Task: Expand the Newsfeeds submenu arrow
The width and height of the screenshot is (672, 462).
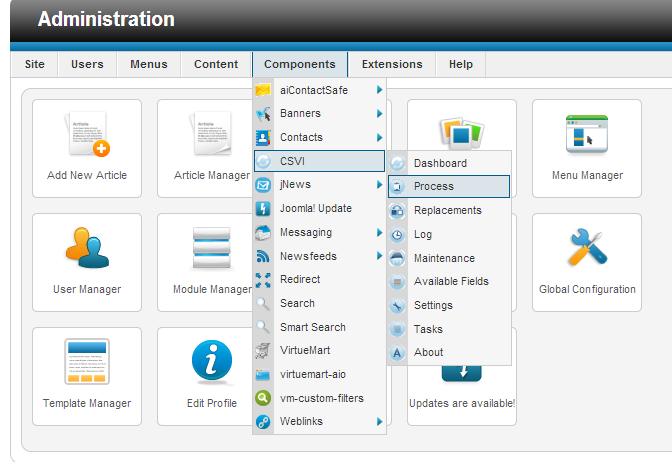Action: point(379,256)
